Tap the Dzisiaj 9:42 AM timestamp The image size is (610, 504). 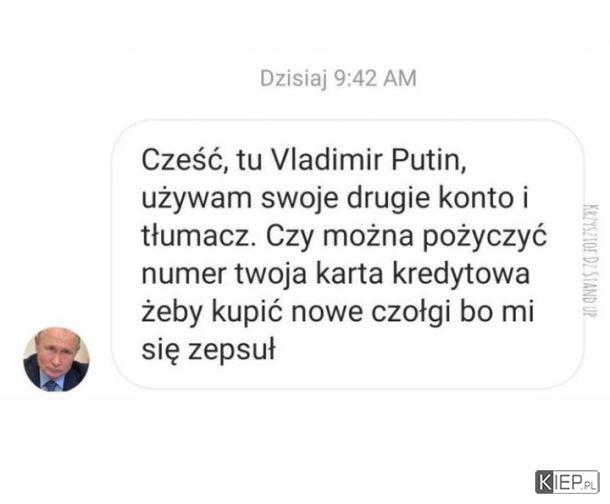[338, 78]
